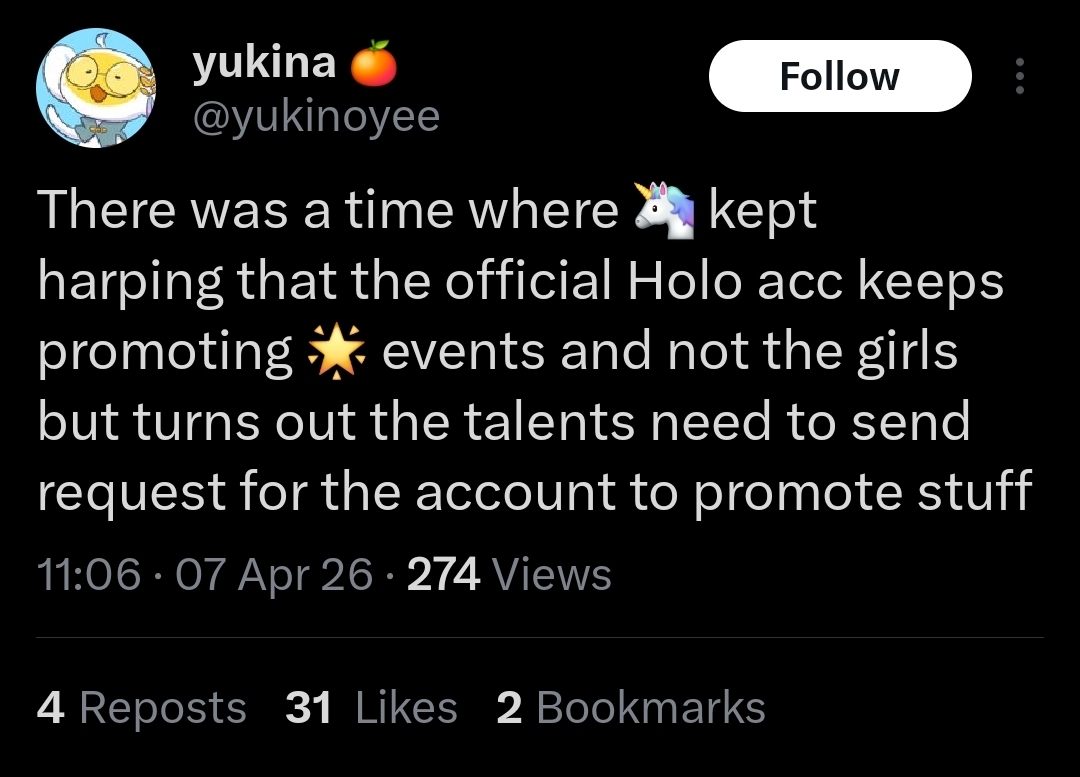
Task: Click the display name yukina
Action: 264,62
